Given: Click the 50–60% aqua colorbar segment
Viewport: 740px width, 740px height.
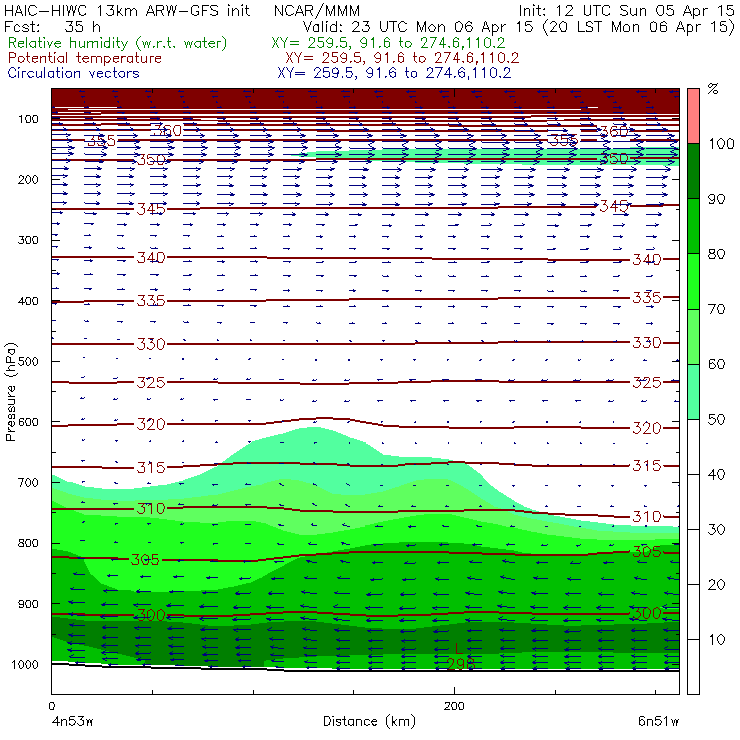Looking at the screenshot, I should point(693,392).
